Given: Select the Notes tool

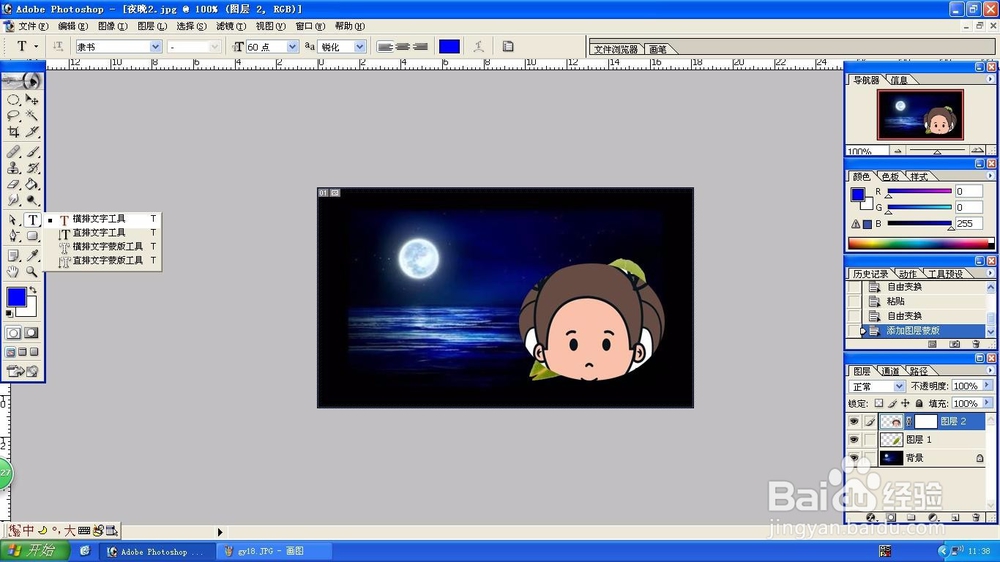Looking at the screenshot, I should click(x=13, y=256).
